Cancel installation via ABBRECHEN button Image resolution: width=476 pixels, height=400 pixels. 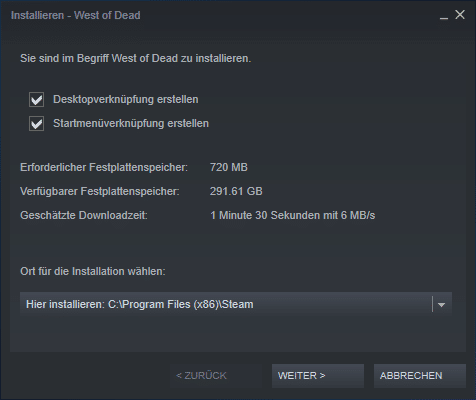420,376
